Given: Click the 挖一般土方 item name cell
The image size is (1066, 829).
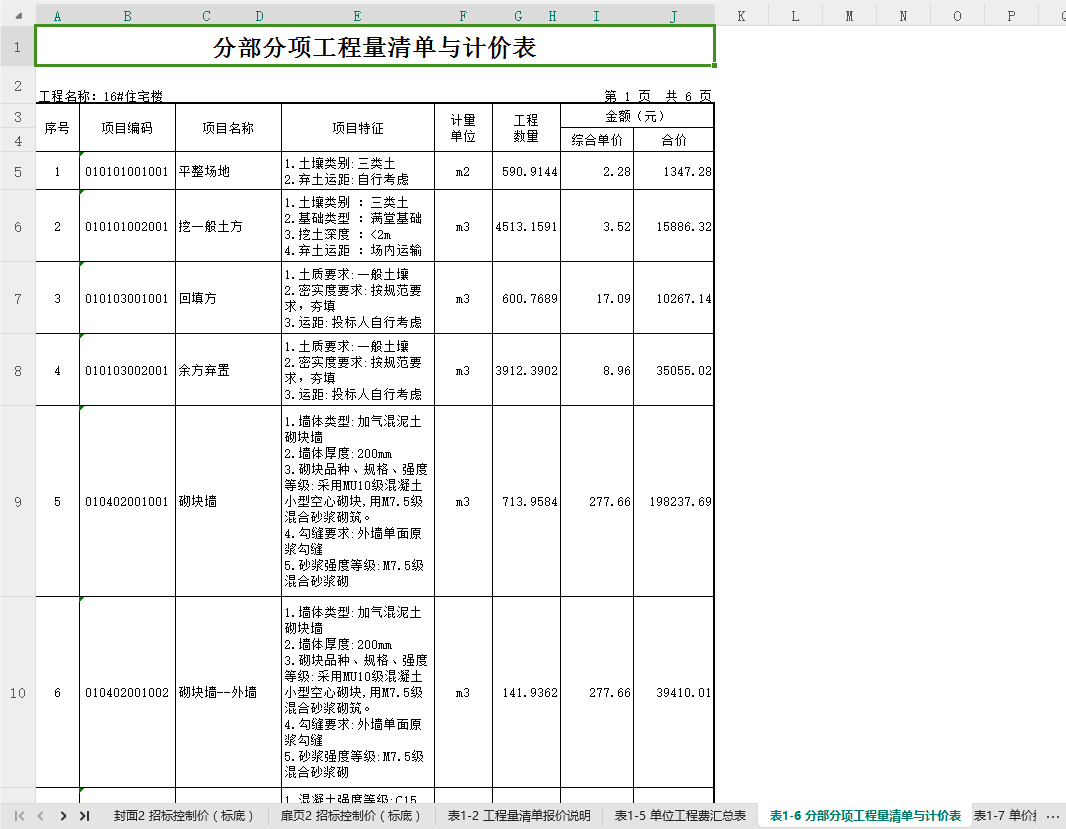Looking at the screenshot, I should (x=228, y=226).
